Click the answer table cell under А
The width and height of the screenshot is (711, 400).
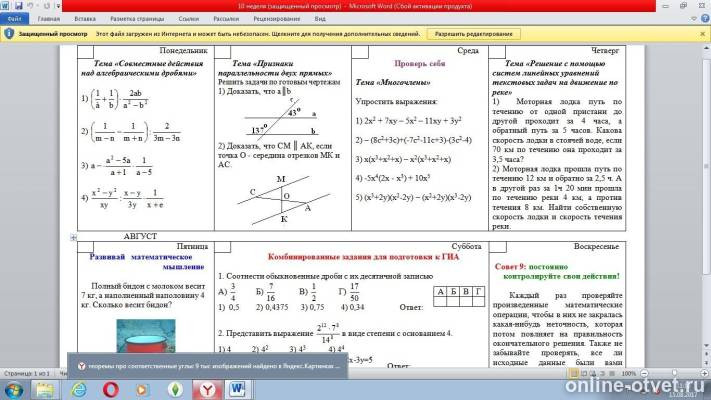click(x=440, y=302)
